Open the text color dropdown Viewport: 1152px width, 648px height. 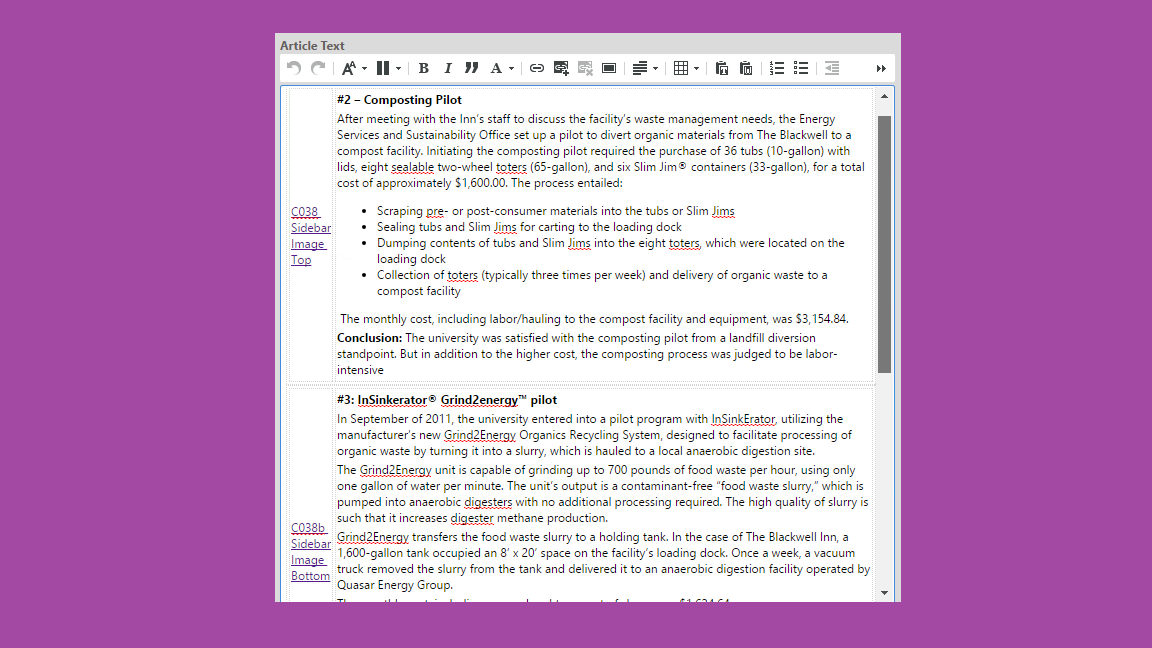[501, 68]
